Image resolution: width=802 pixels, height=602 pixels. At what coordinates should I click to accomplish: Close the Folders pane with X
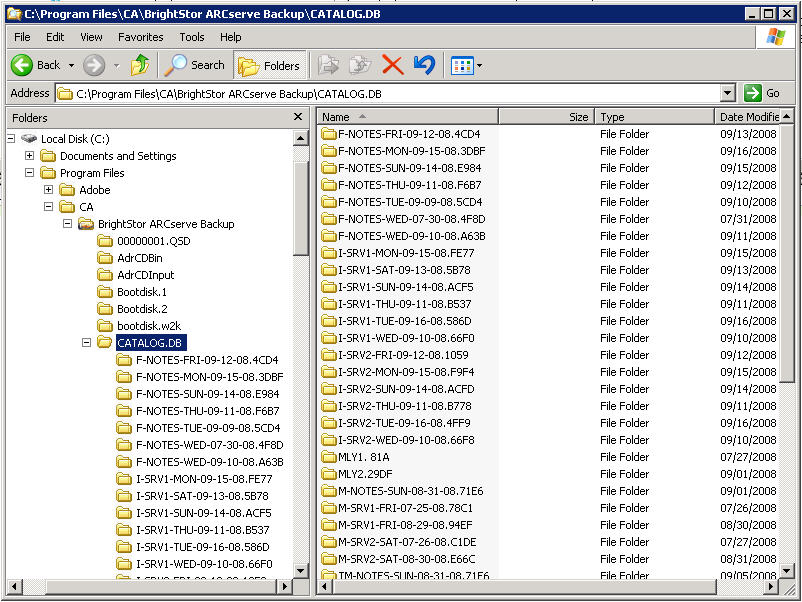tap(298, 117)
